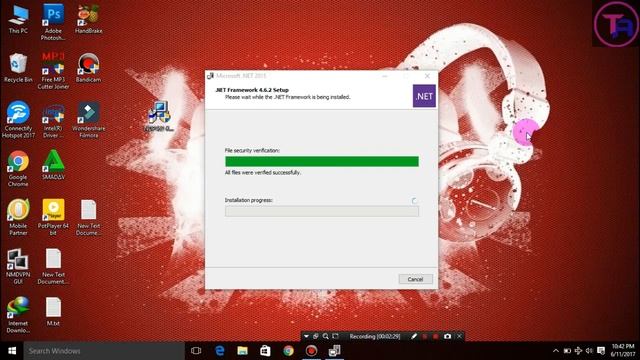Screen dimensions: 640x360
Task: Select the text file next to NMDVPN GUI
Action: [53, 266]
